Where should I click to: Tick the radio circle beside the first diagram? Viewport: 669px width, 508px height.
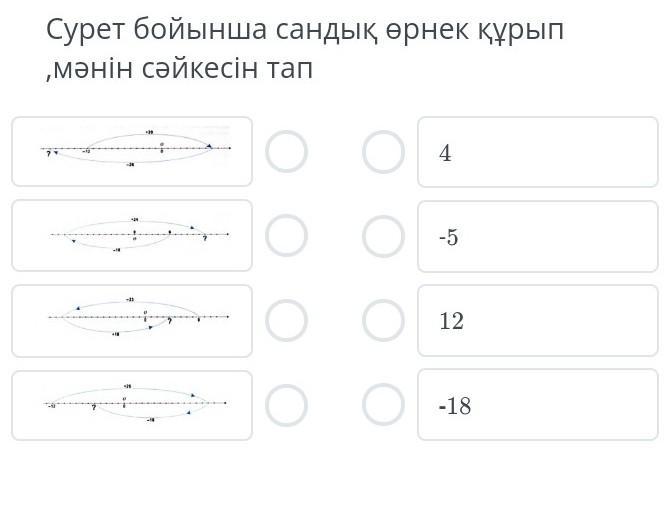pyautogui.click(x=286, y=151)
